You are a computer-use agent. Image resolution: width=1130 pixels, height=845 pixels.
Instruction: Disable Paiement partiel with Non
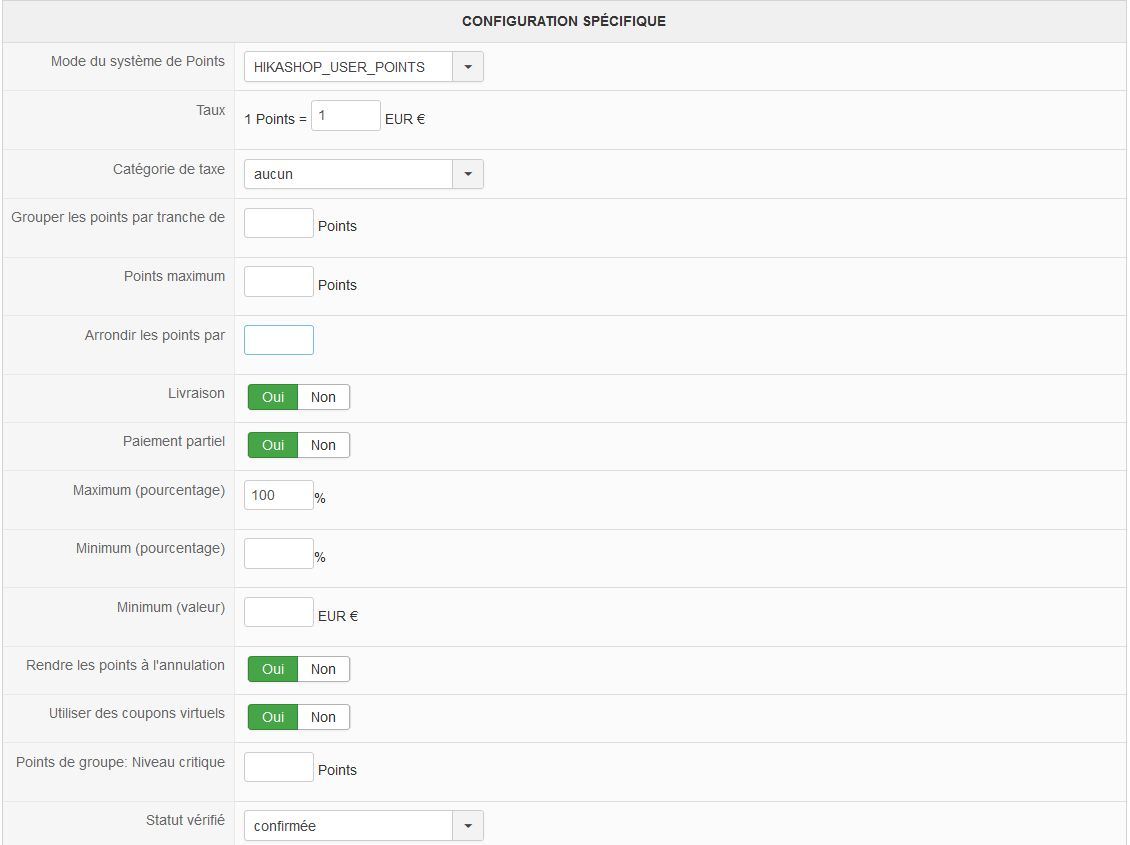pos(323,445)
